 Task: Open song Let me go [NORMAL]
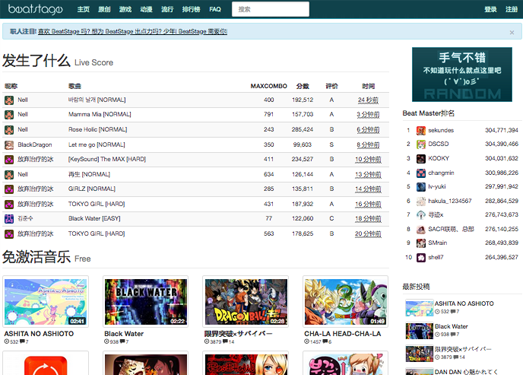tap(97, 145)
